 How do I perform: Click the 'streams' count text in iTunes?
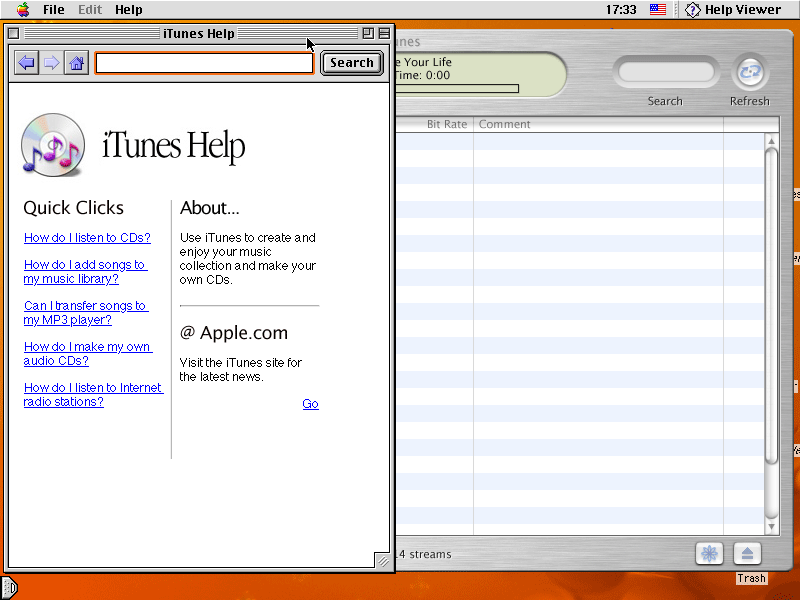[x=424, y=554]
